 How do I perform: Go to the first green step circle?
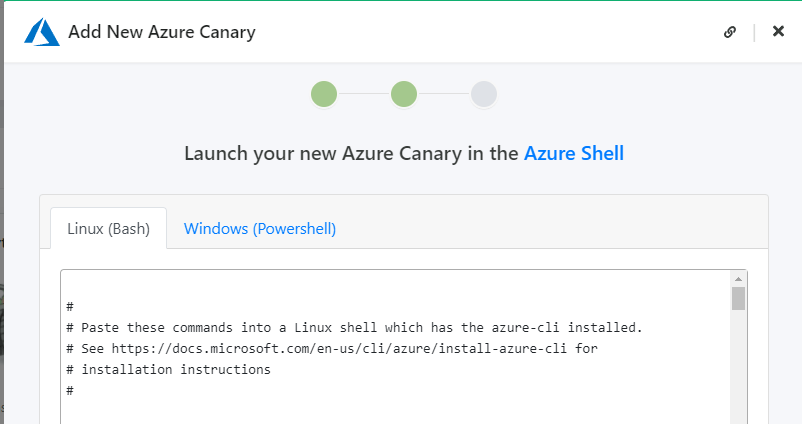[x=323, y=94]
